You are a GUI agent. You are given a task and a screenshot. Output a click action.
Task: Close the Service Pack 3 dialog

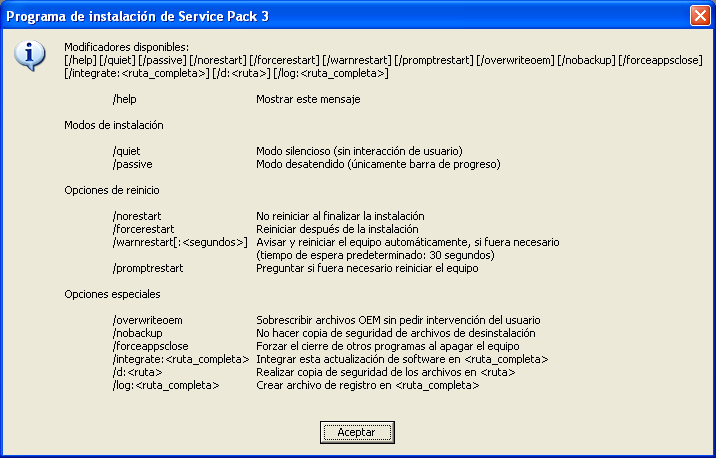(700, 16)
